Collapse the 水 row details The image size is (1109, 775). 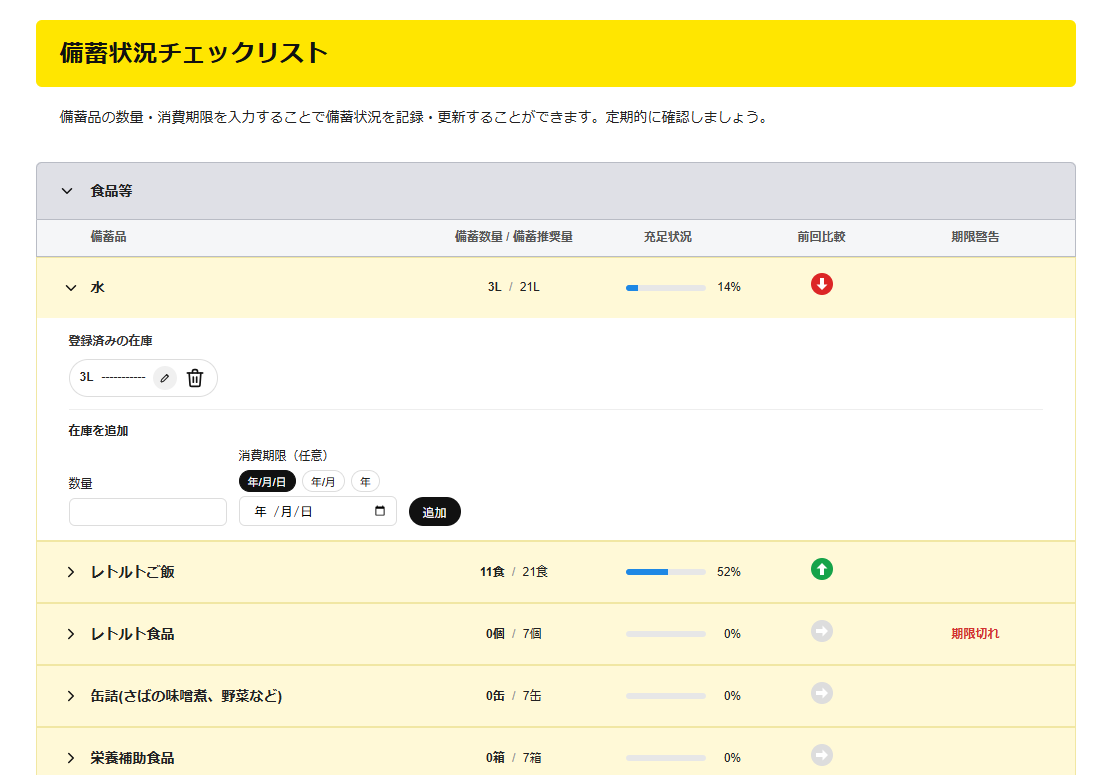(x=71, y=288)
